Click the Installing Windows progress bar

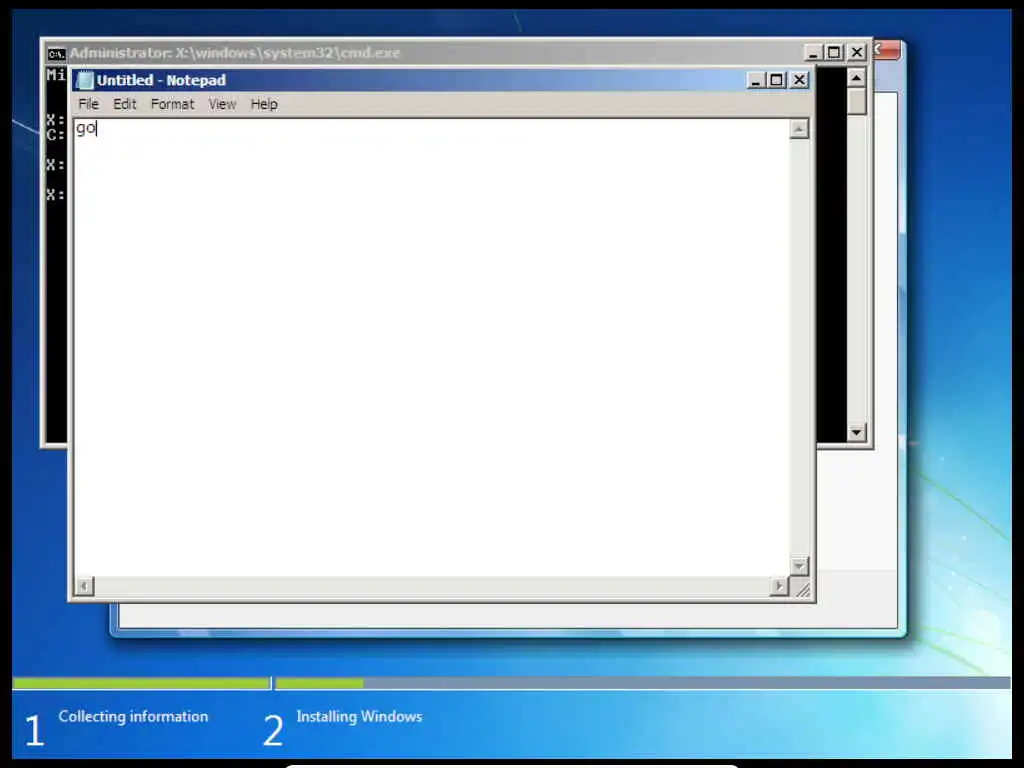pyautogui.click(x=643, y=683)
